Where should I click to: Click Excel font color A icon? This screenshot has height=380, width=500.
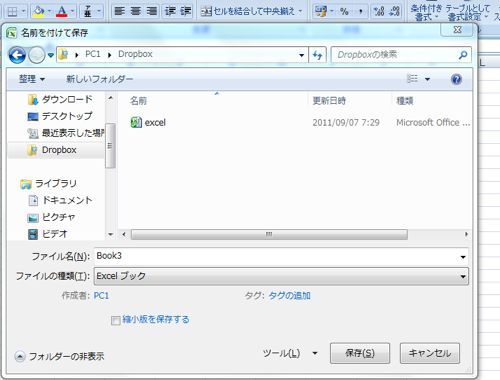(x=62, y=12)
